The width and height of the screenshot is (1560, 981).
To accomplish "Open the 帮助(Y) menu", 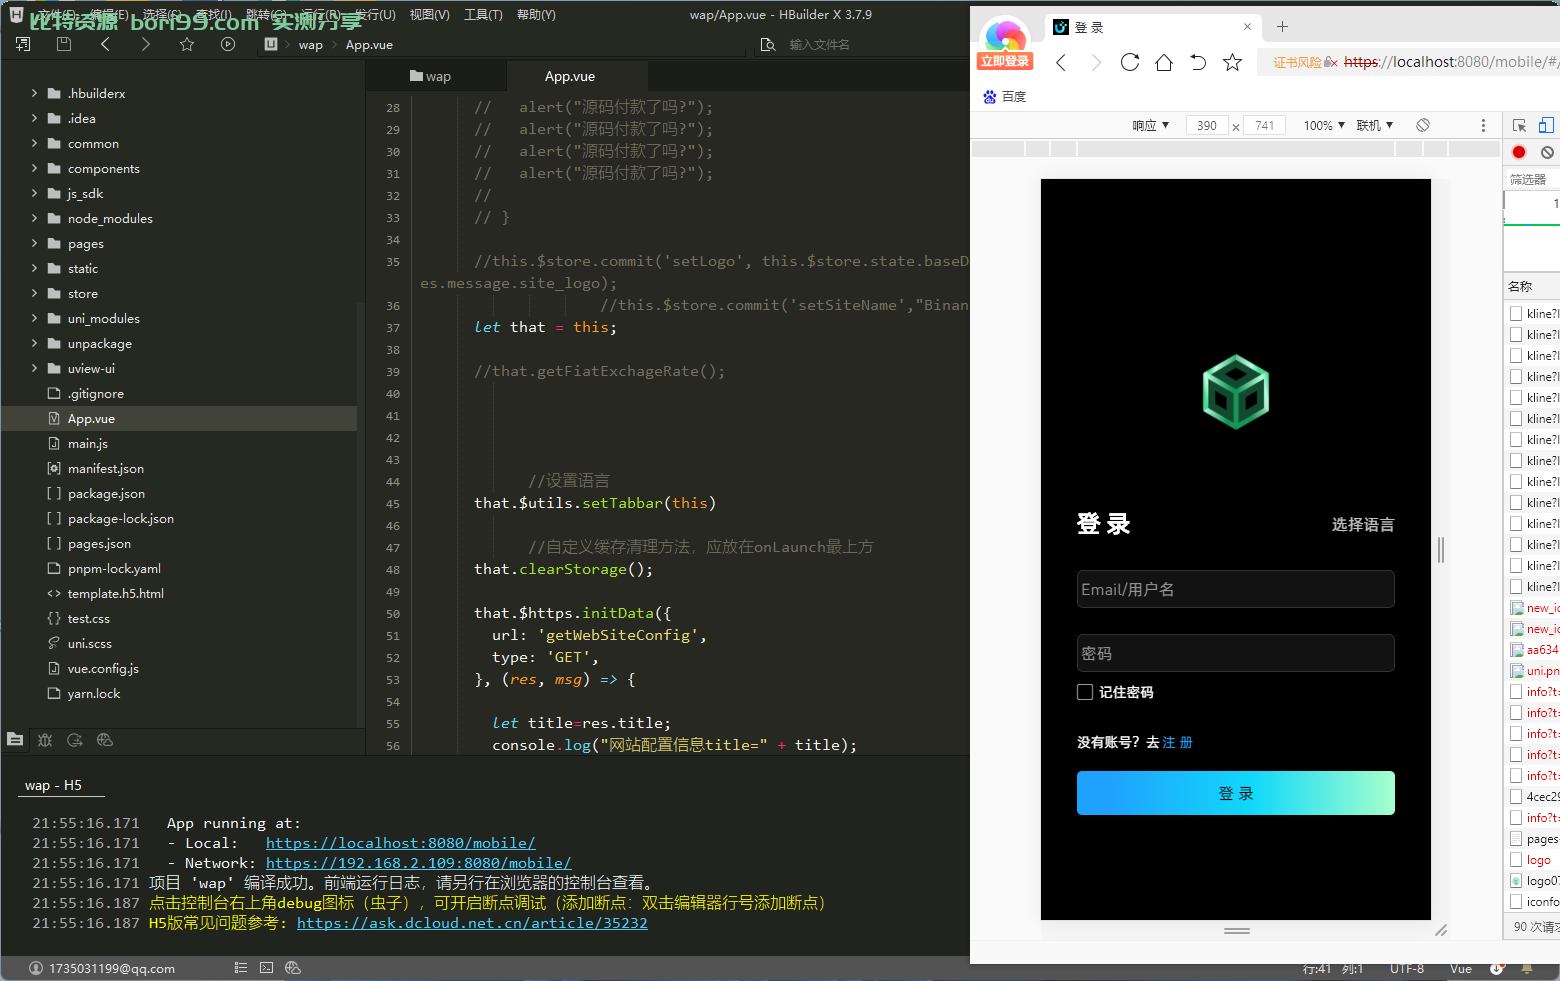I will tap(536, 15).
